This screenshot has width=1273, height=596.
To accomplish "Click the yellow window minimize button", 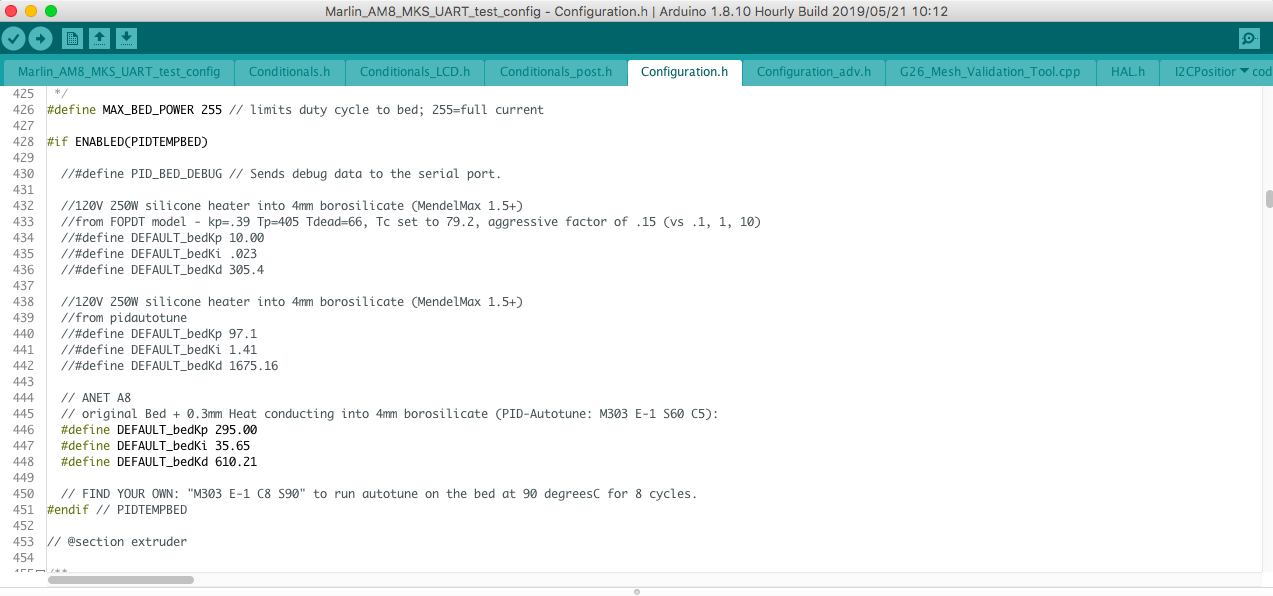I will [31, 11].
